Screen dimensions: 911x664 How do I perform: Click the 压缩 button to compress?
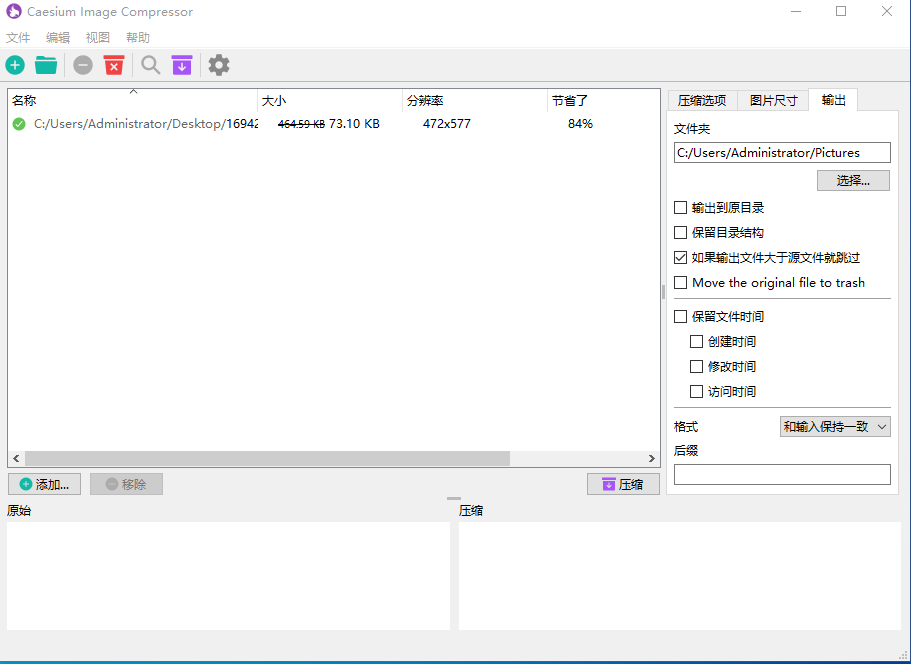click(x=623, y=484)
